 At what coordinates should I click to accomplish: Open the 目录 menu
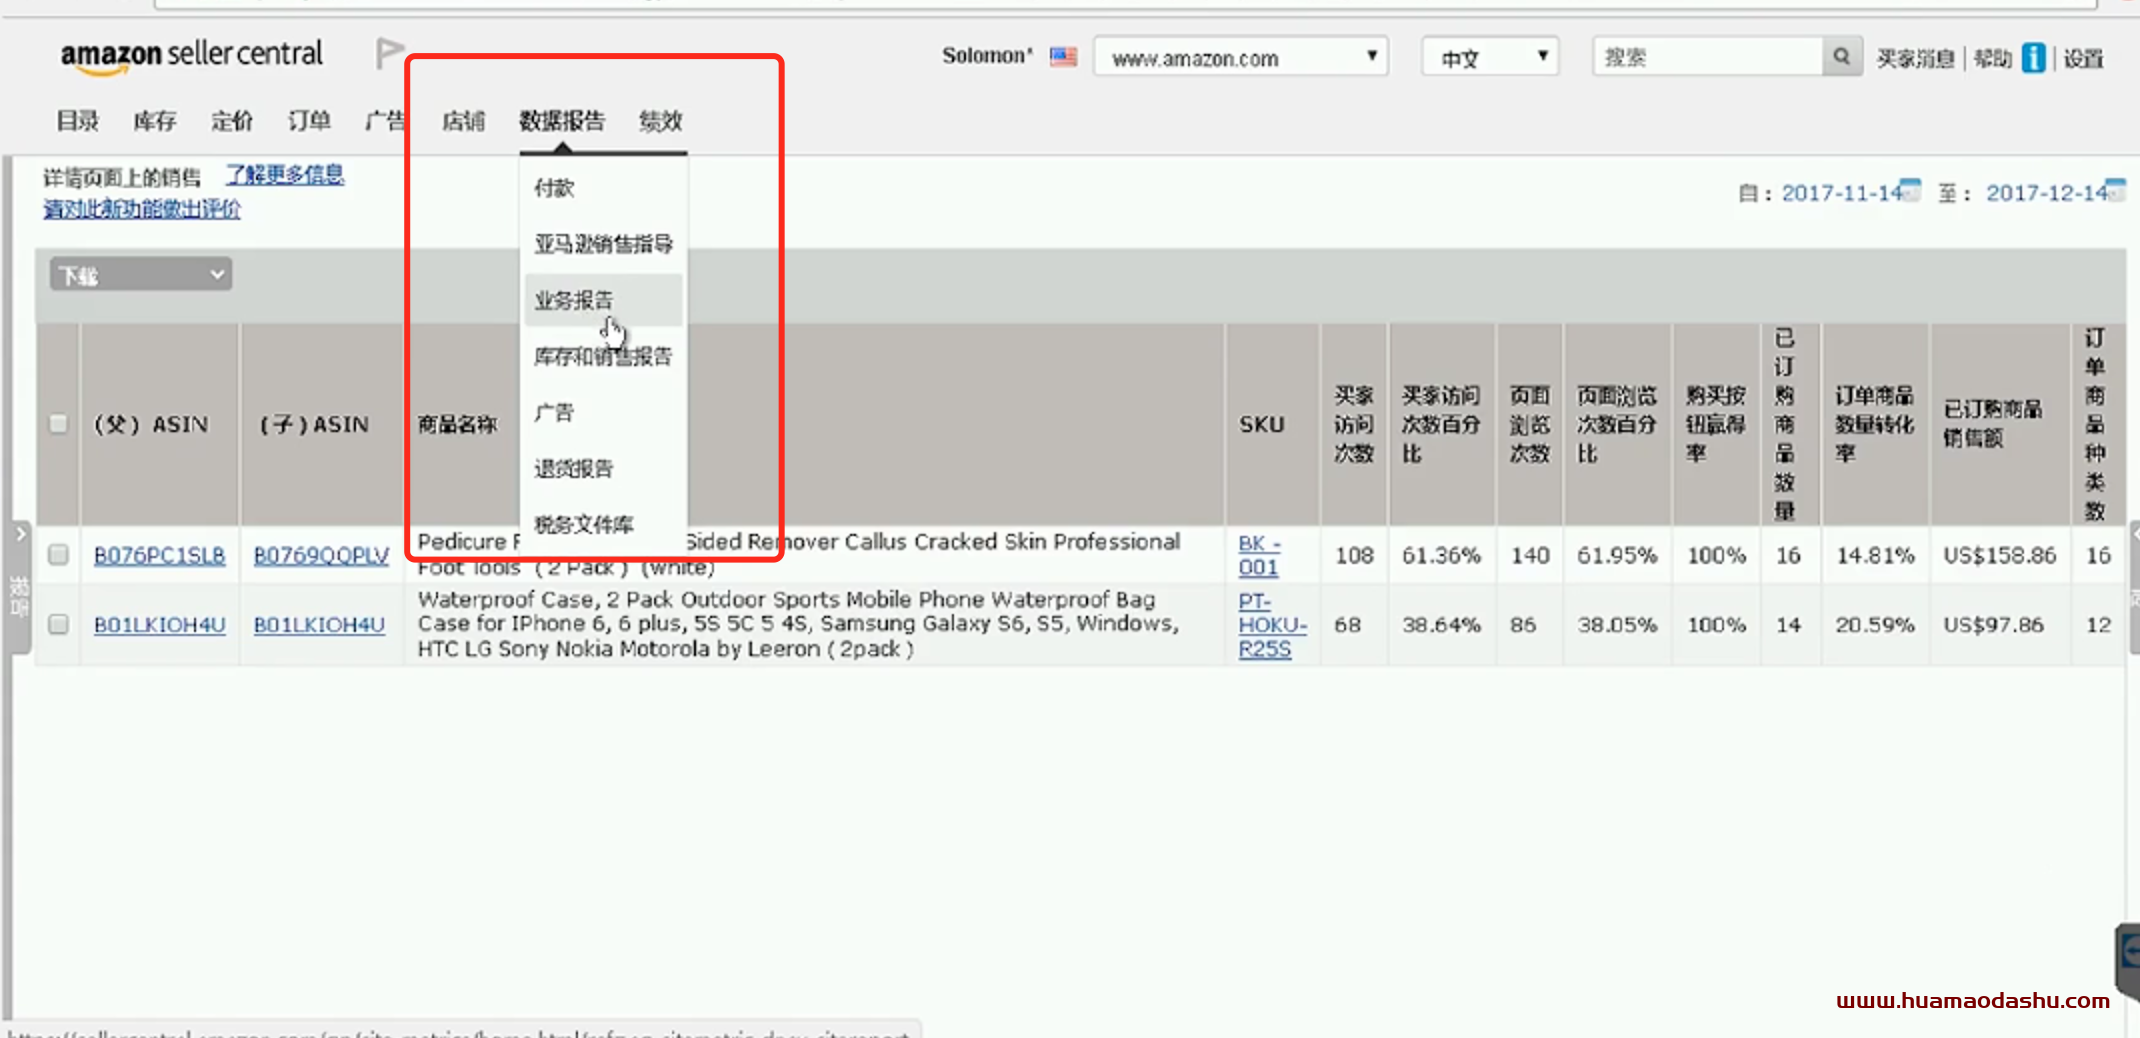(77, 121)
